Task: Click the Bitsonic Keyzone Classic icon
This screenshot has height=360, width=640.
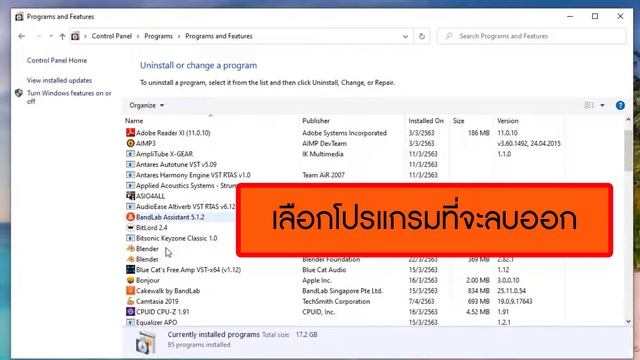Action: pyautogui.click(x=130, y=238)
